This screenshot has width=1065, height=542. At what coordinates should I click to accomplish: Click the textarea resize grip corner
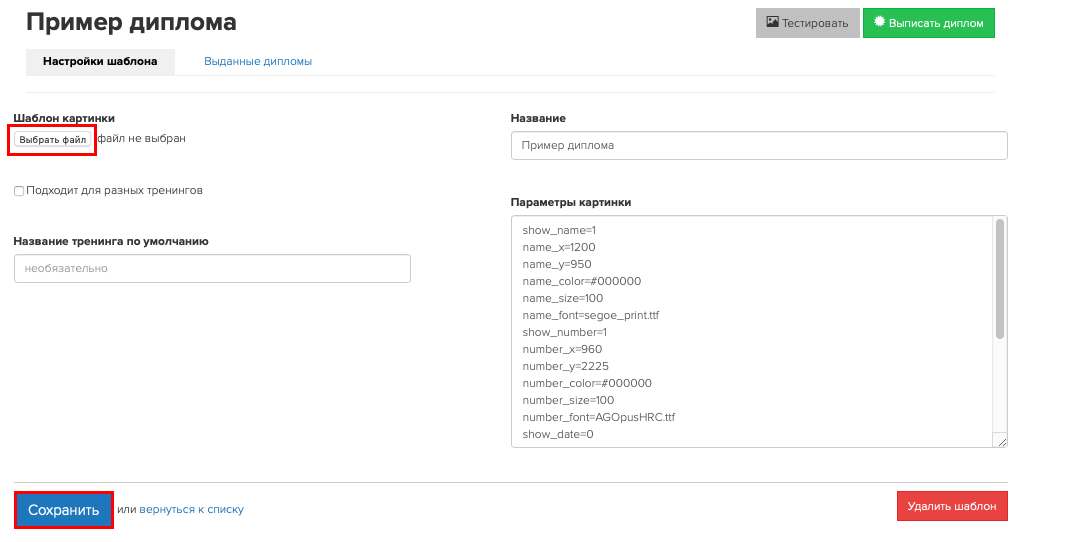point(1002,441)
